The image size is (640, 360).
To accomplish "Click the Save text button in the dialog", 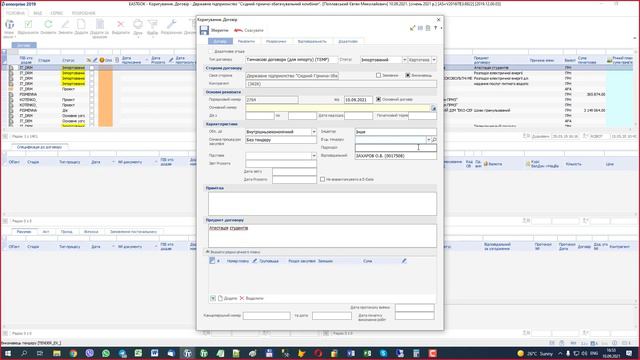I will click(x=220, y=30).
